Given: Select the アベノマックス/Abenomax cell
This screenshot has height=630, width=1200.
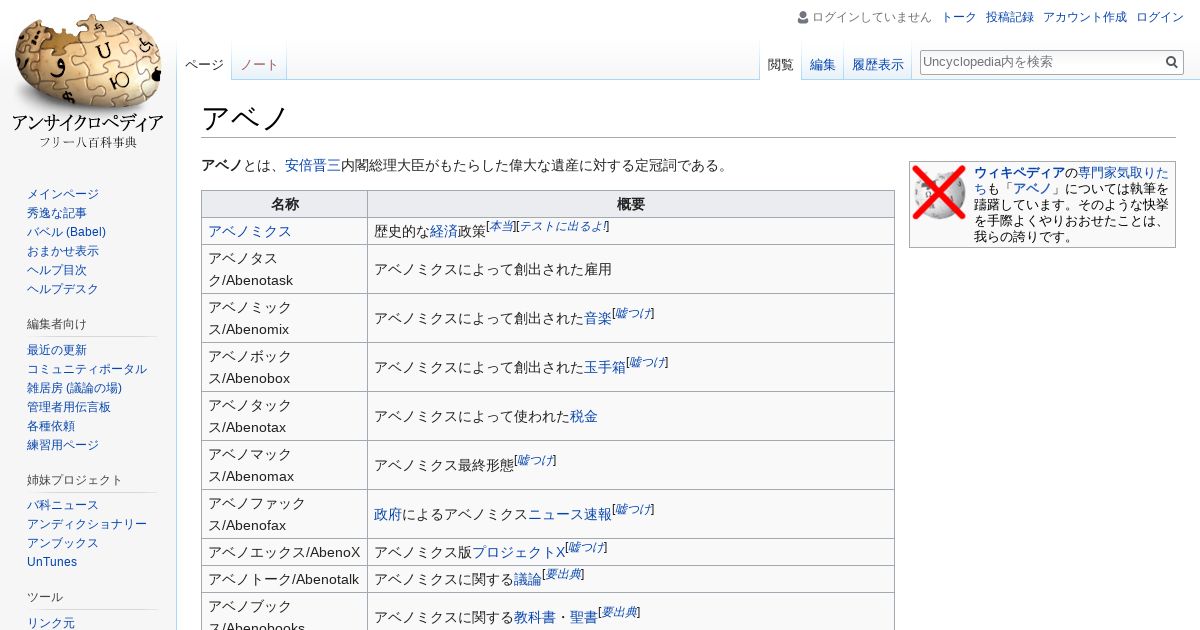Looking at the screenshot, I should coord(284,465).
